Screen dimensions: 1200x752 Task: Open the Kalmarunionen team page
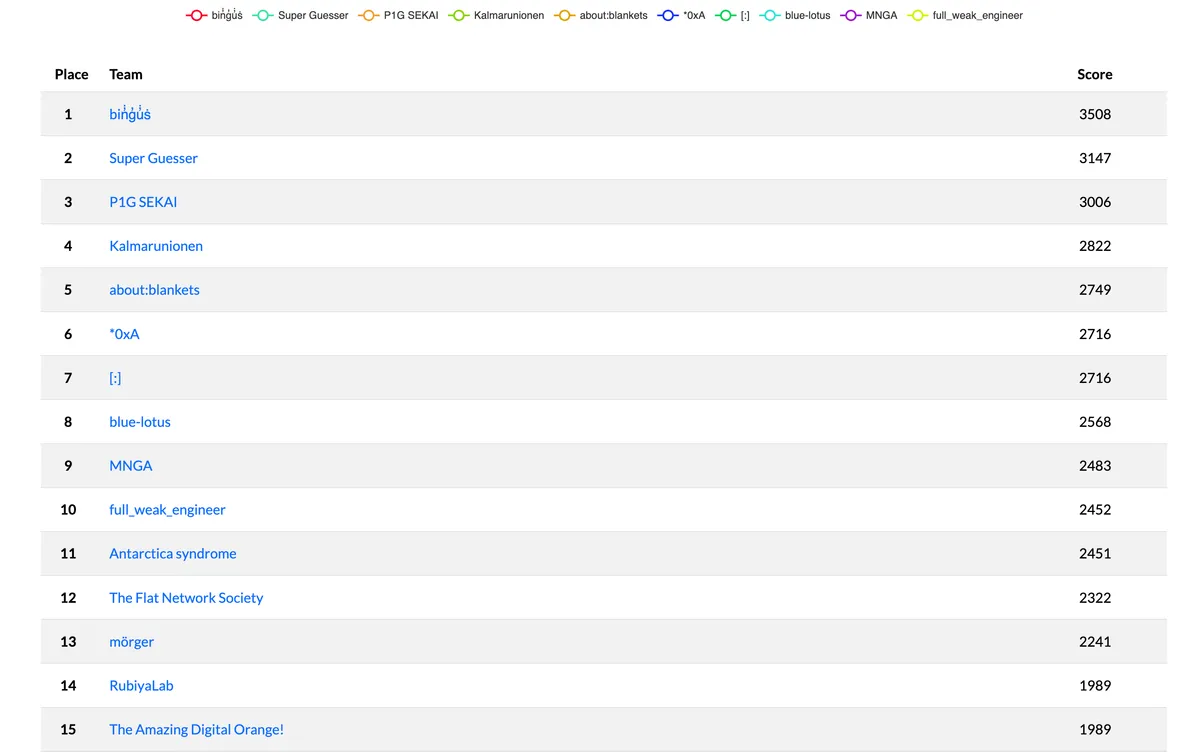tap(156, 246)
